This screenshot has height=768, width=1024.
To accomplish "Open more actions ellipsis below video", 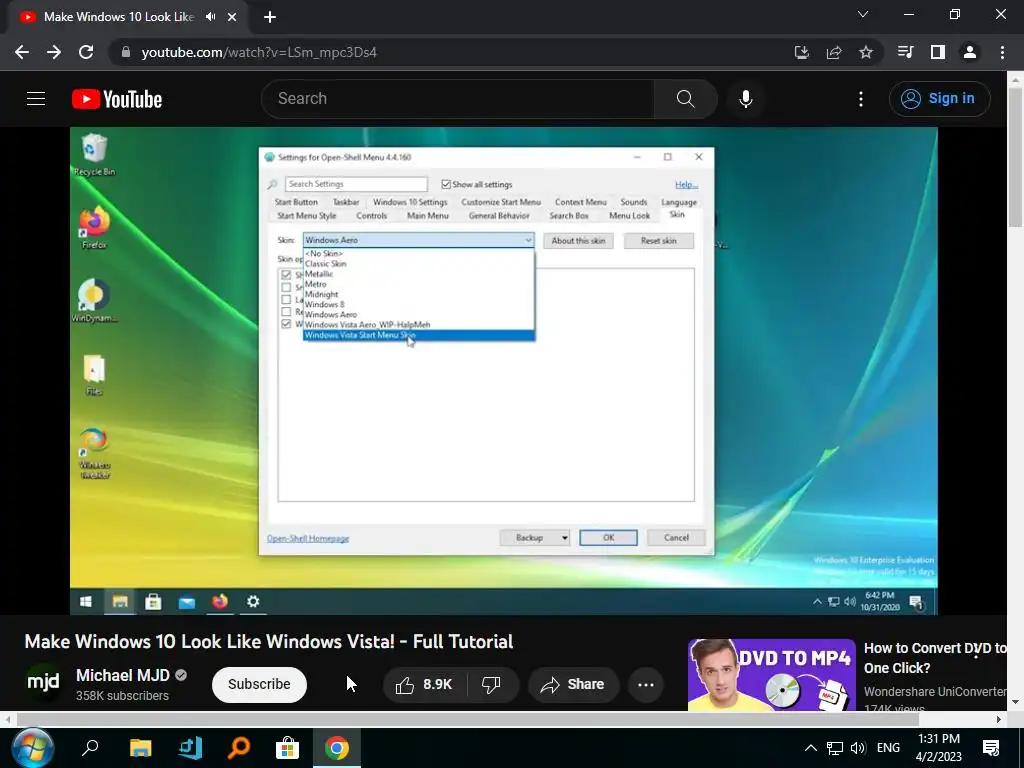I will (646, 684).
